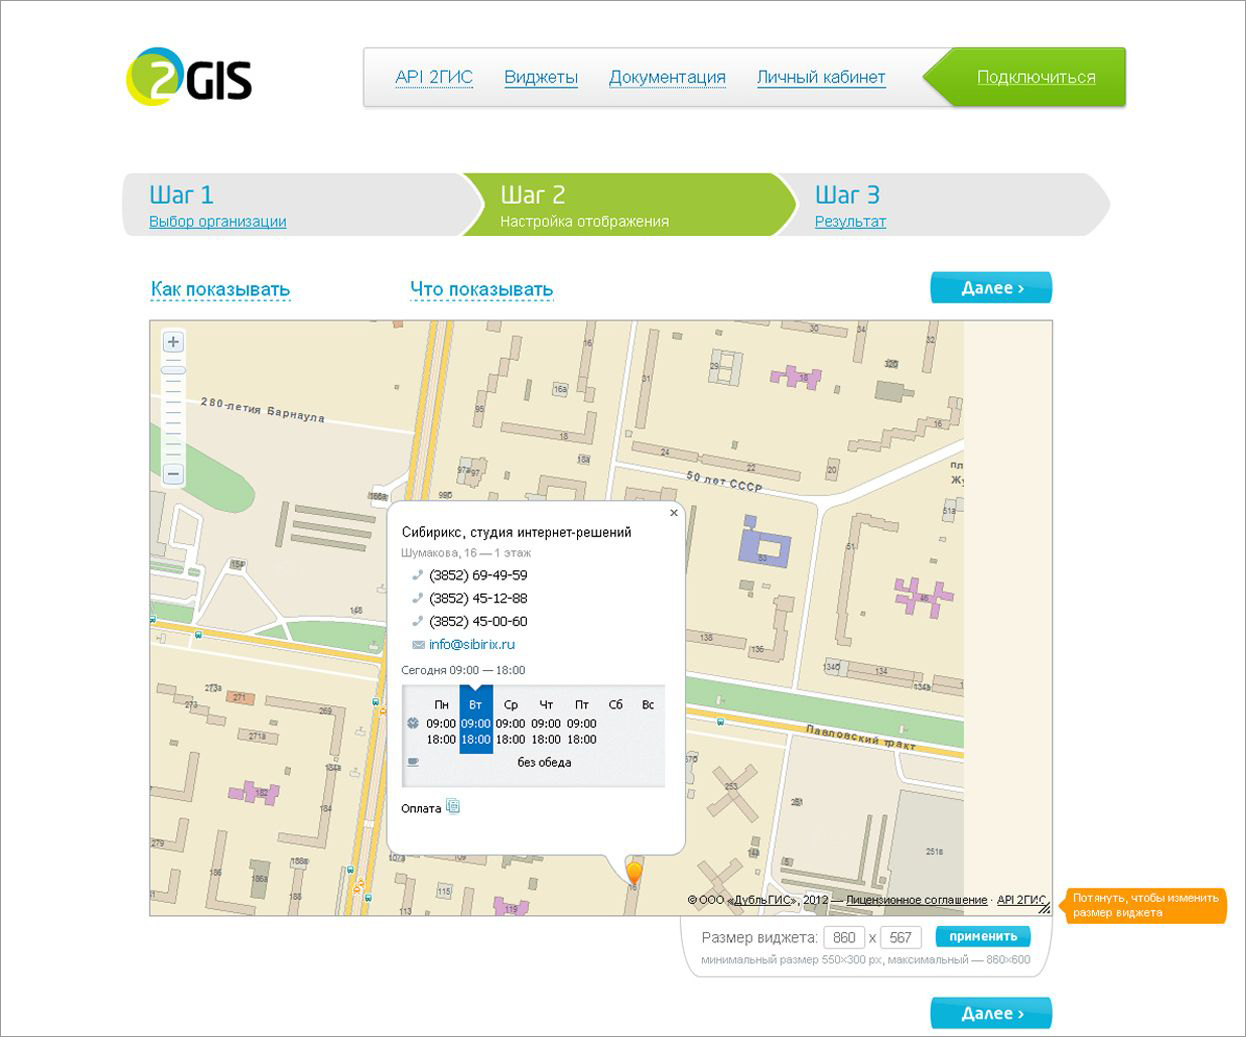
Task: Click the email envelope icon
Action: pyautogui.click(x=418, y=645)
